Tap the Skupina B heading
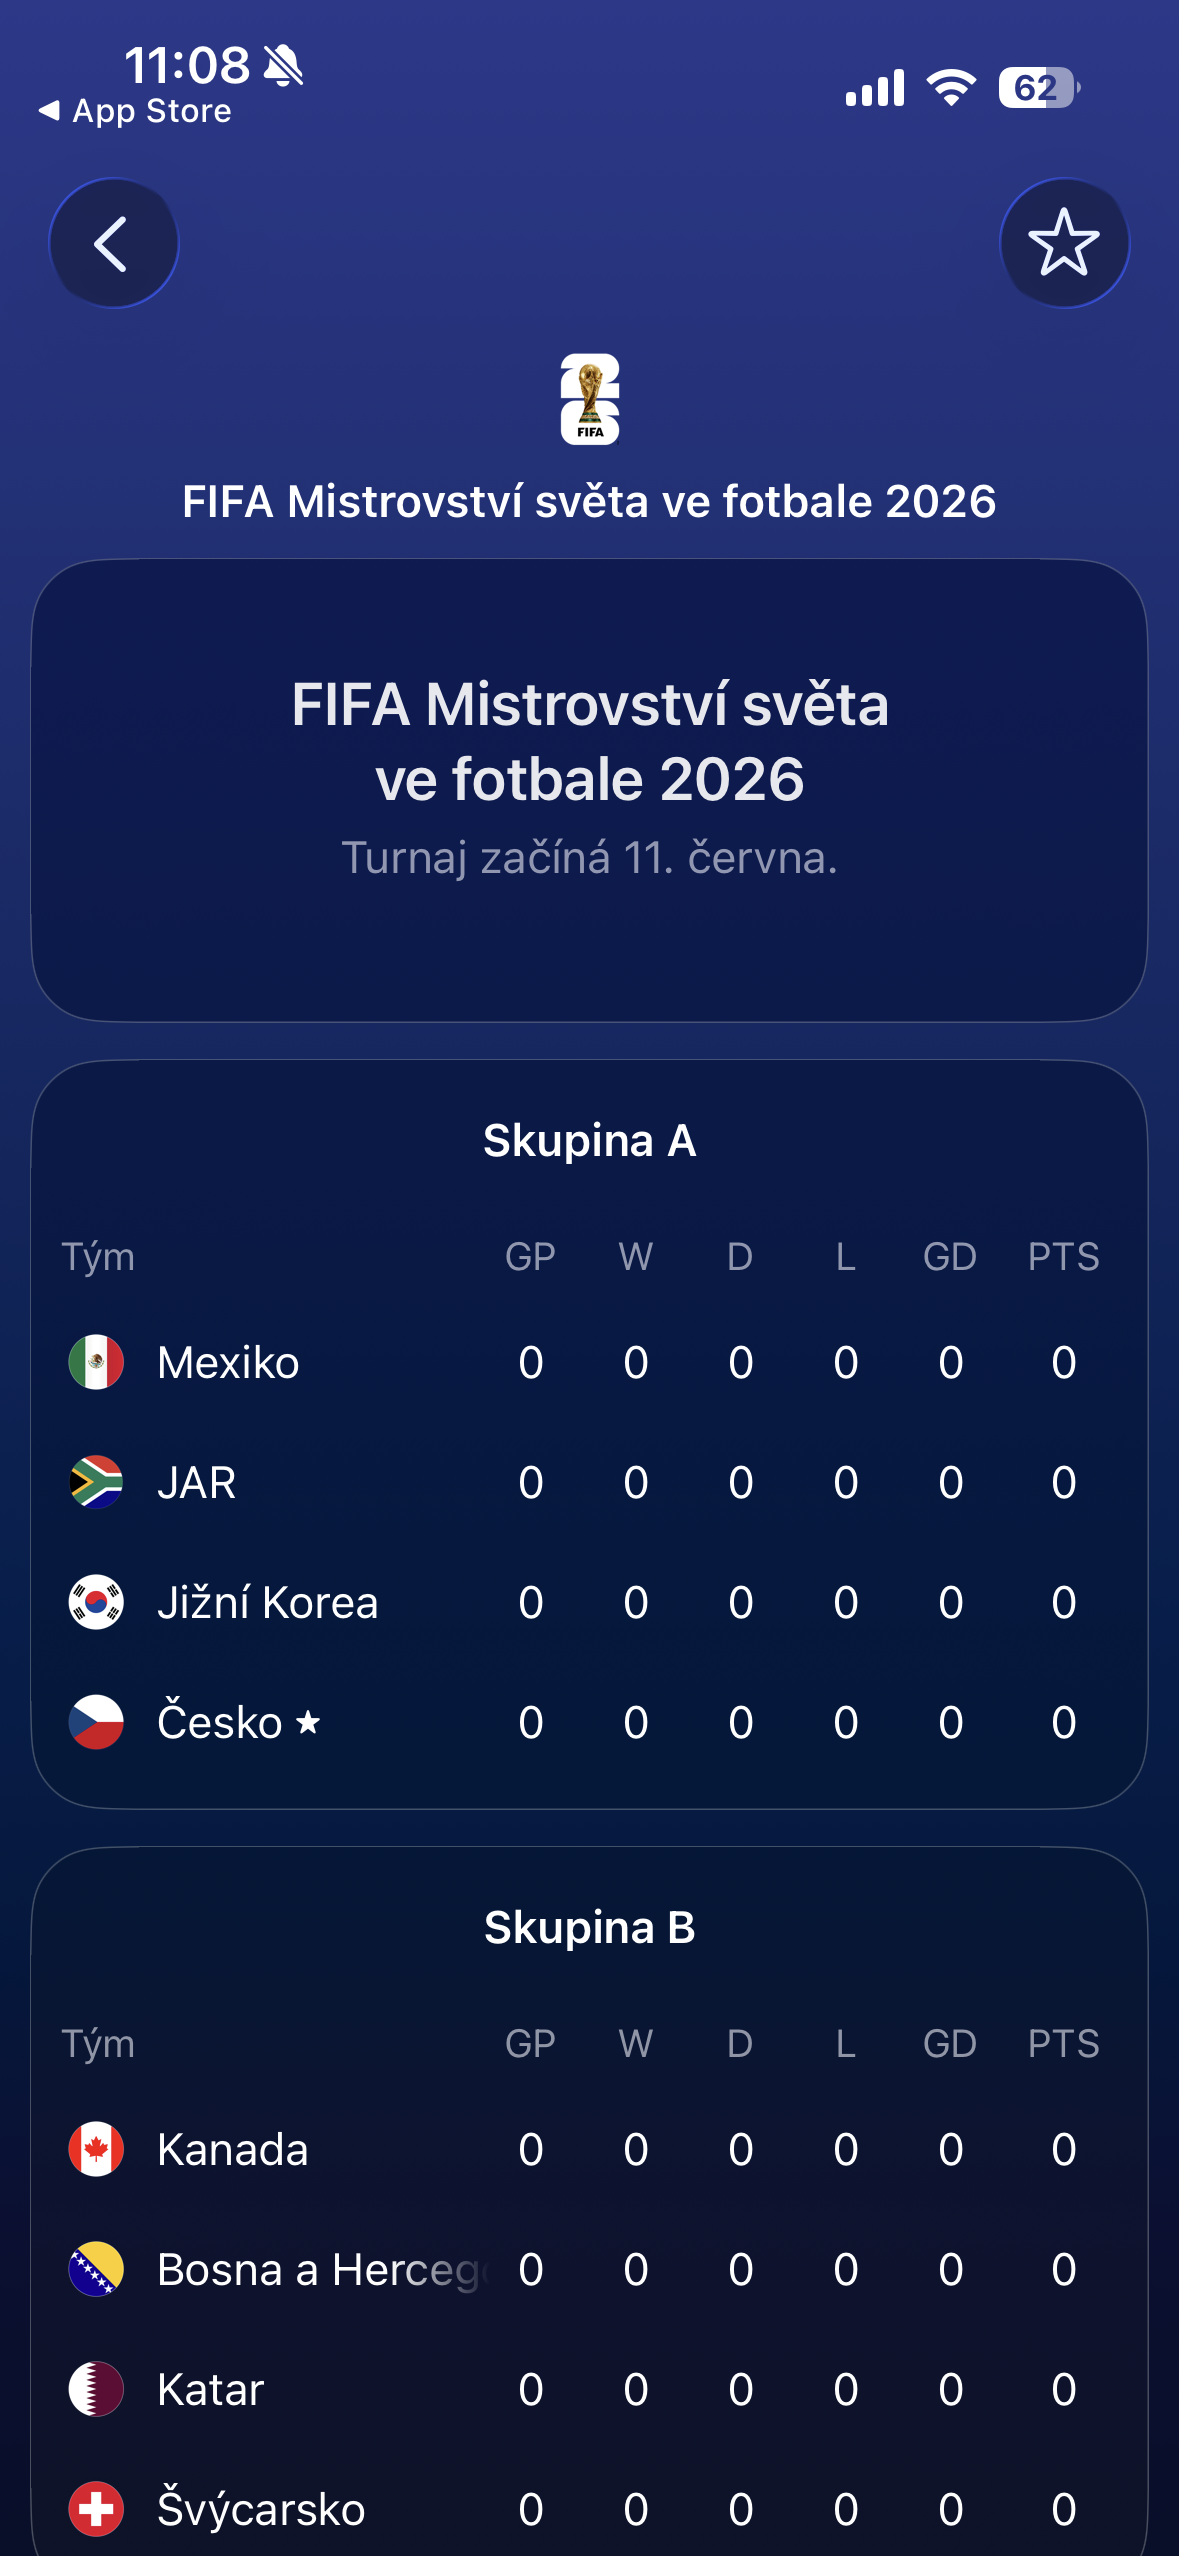The image size is (1179, 2556). click(589, 1927)
